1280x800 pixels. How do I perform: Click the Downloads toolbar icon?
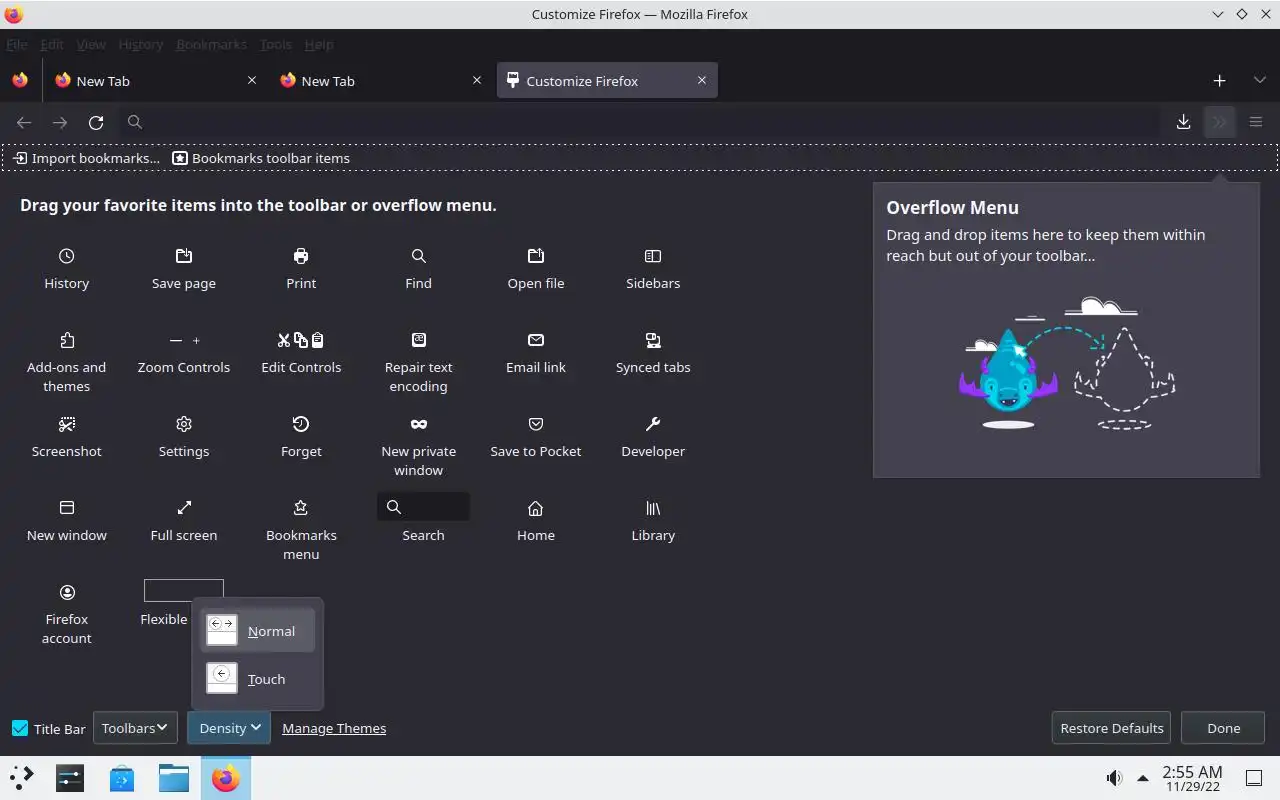[x=1183, y=122]
